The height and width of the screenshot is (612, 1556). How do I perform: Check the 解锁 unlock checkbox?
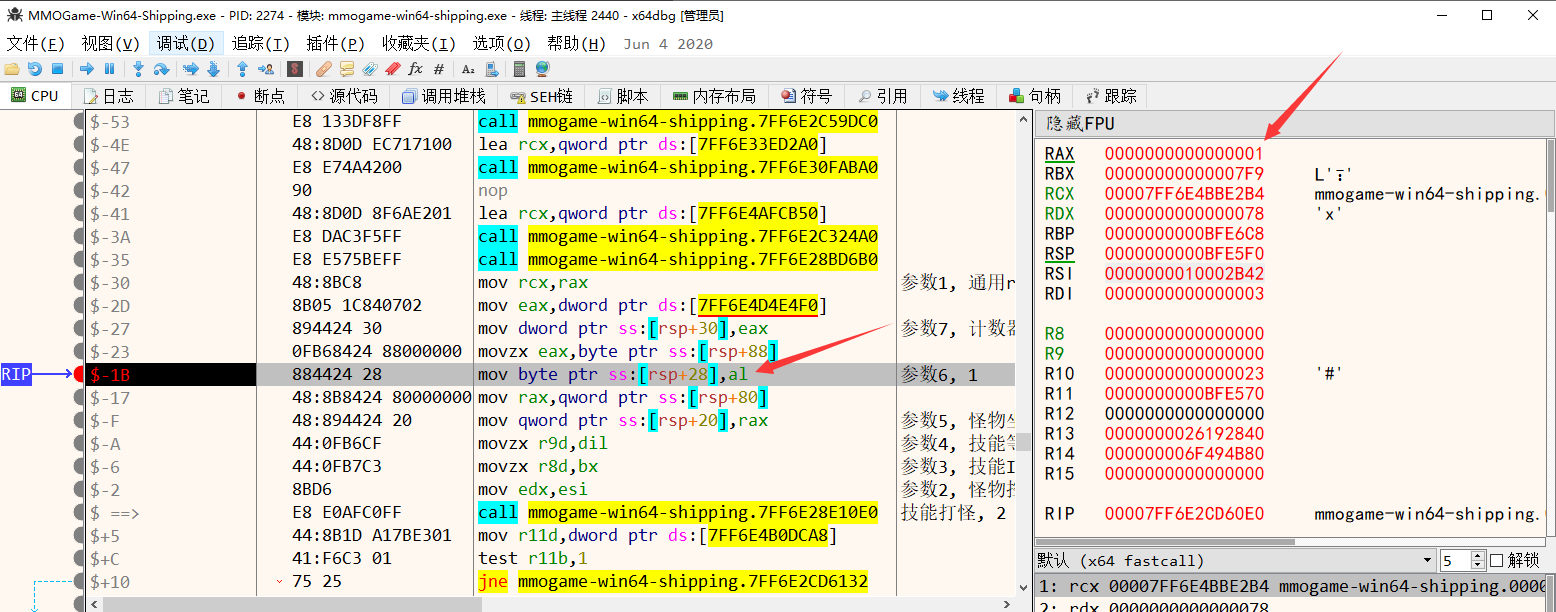pyautogui.click(x=1497, y=561)
